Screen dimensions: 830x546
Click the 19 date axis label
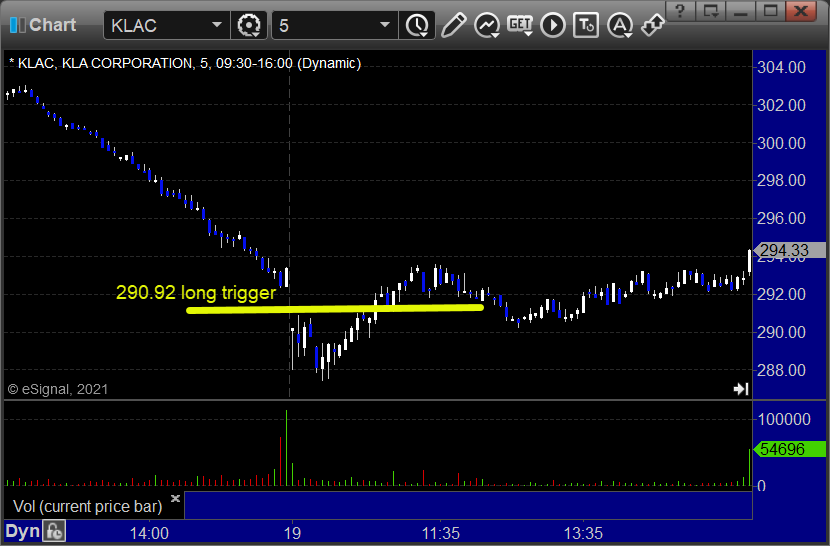(x=292, y=533)
